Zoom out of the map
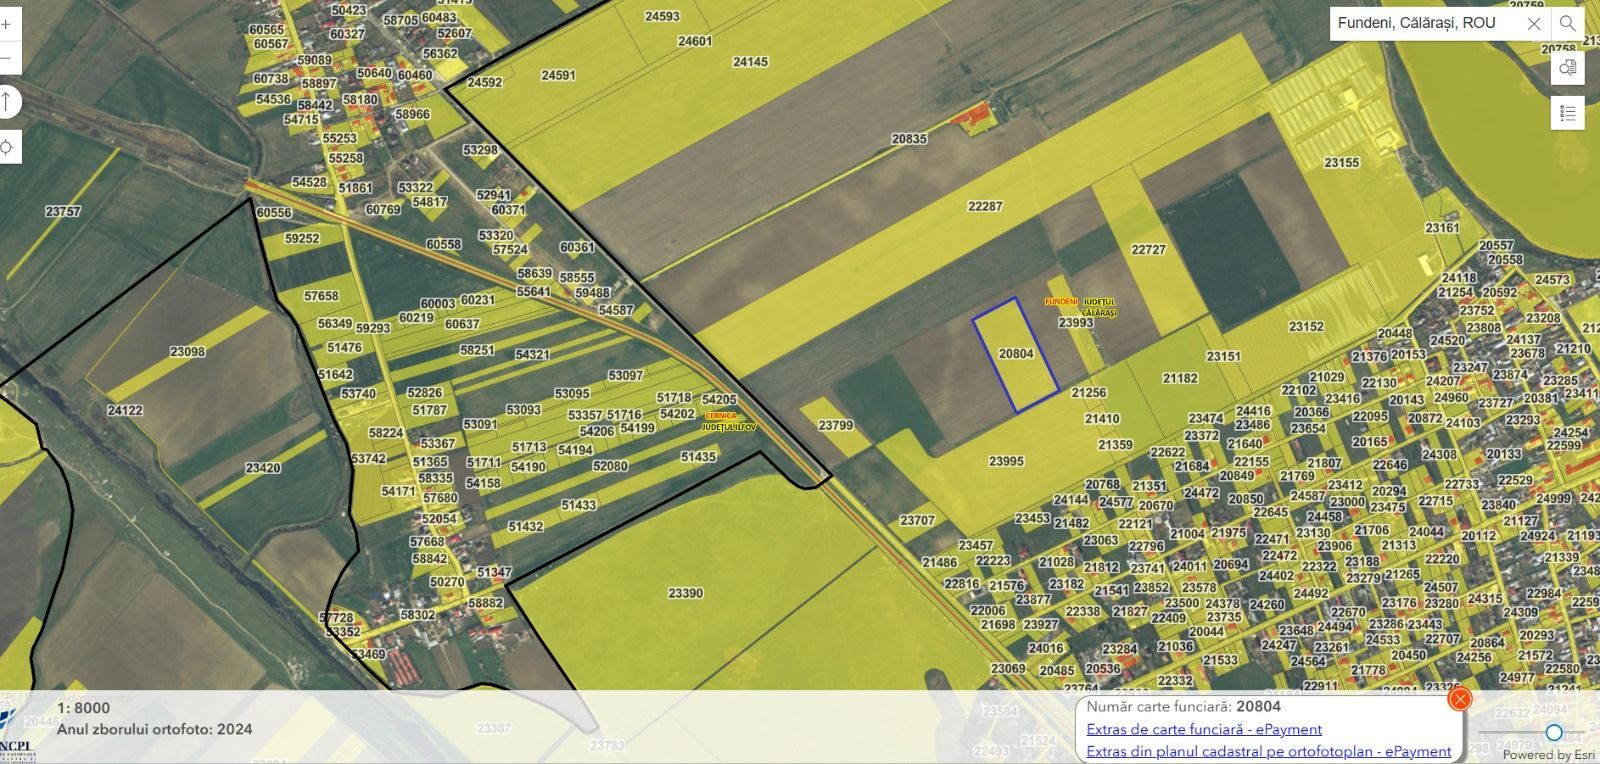Image resolution: width=1600 pixels, height=764 pixels. coord(6,58)
